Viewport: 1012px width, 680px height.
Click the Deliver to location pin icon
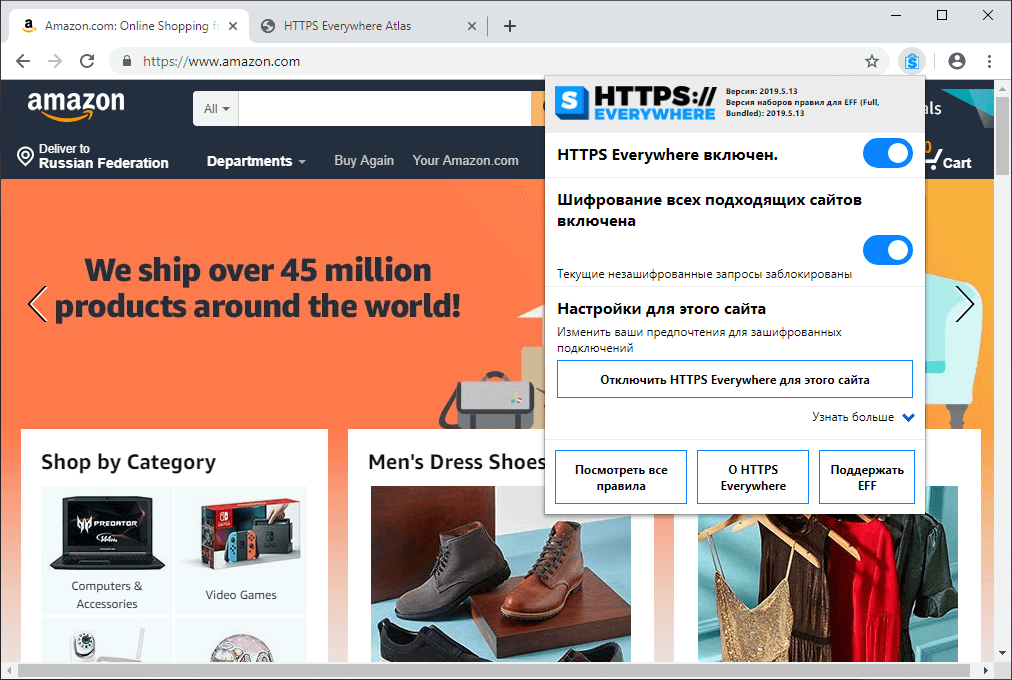[25, 156]
